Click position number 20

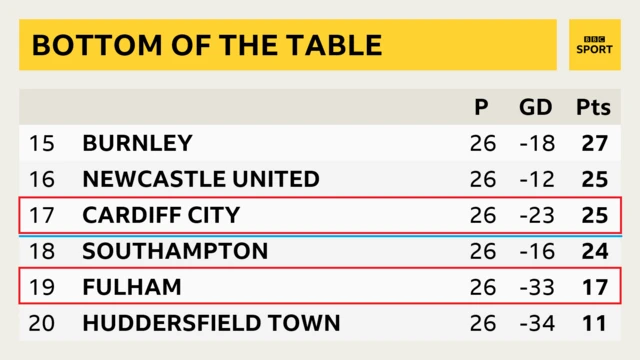(42, 323)
